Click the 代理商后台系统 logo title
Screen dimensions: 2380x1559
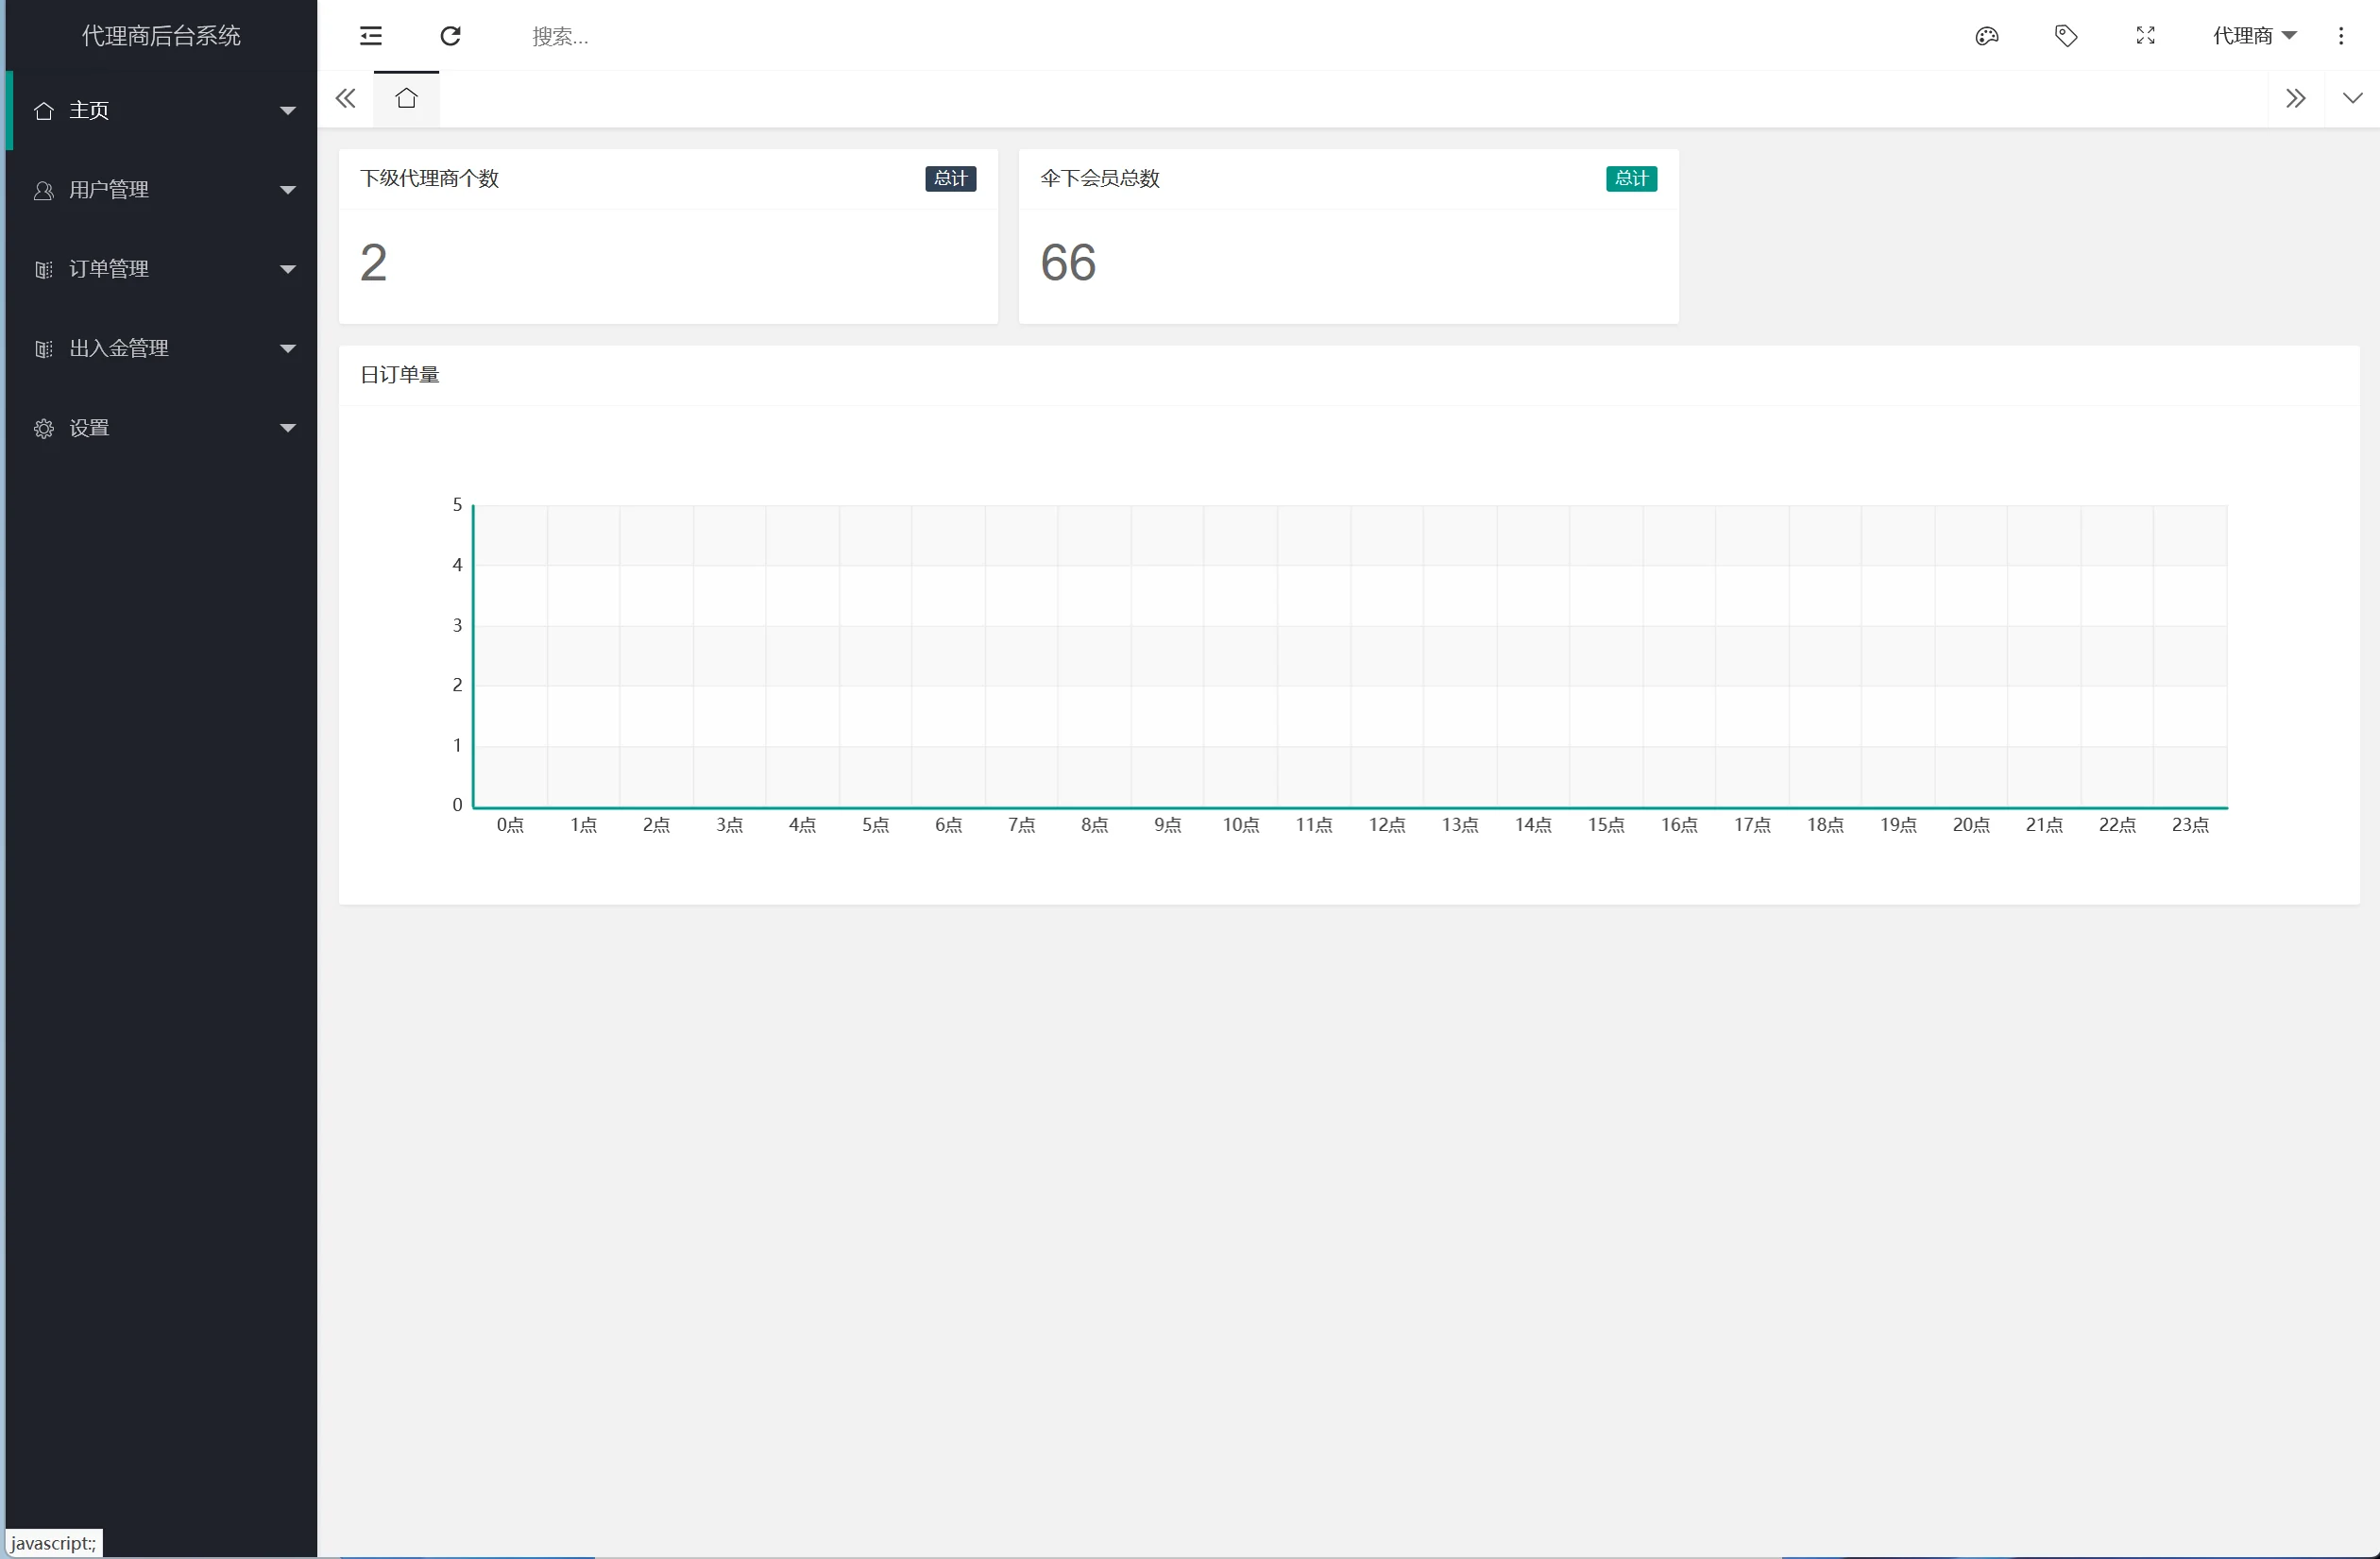[x=161, y=36]
